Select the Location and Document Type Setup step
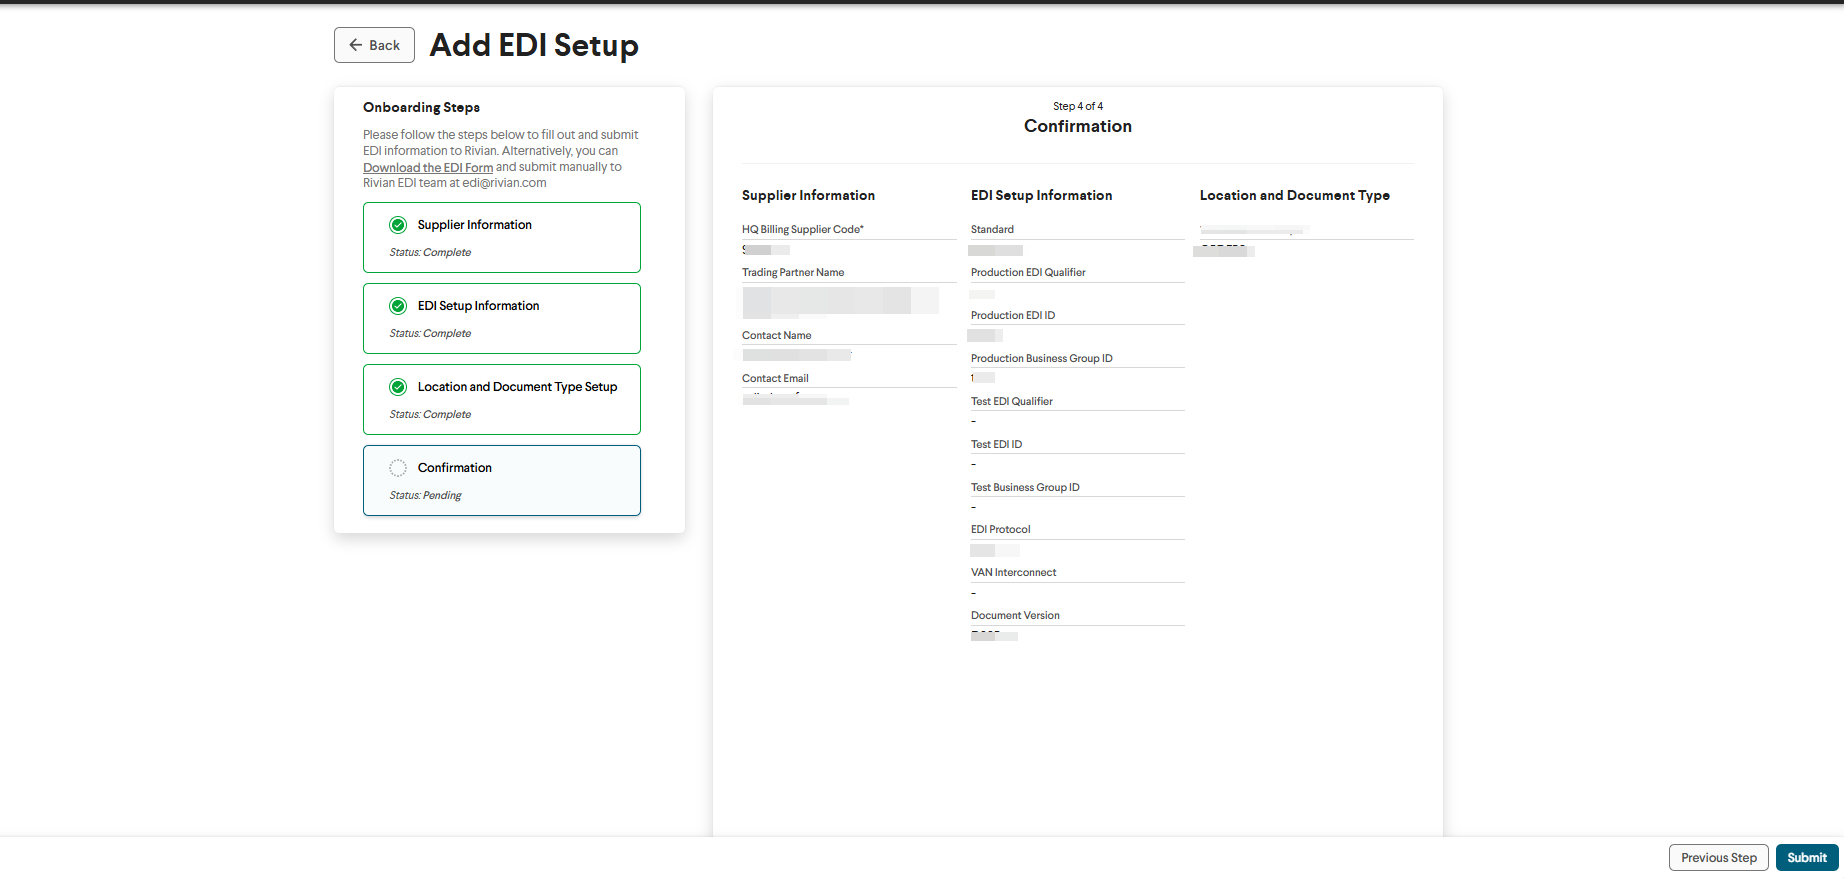The height and width of the screenshot is (878, 1844). (501, 400)
